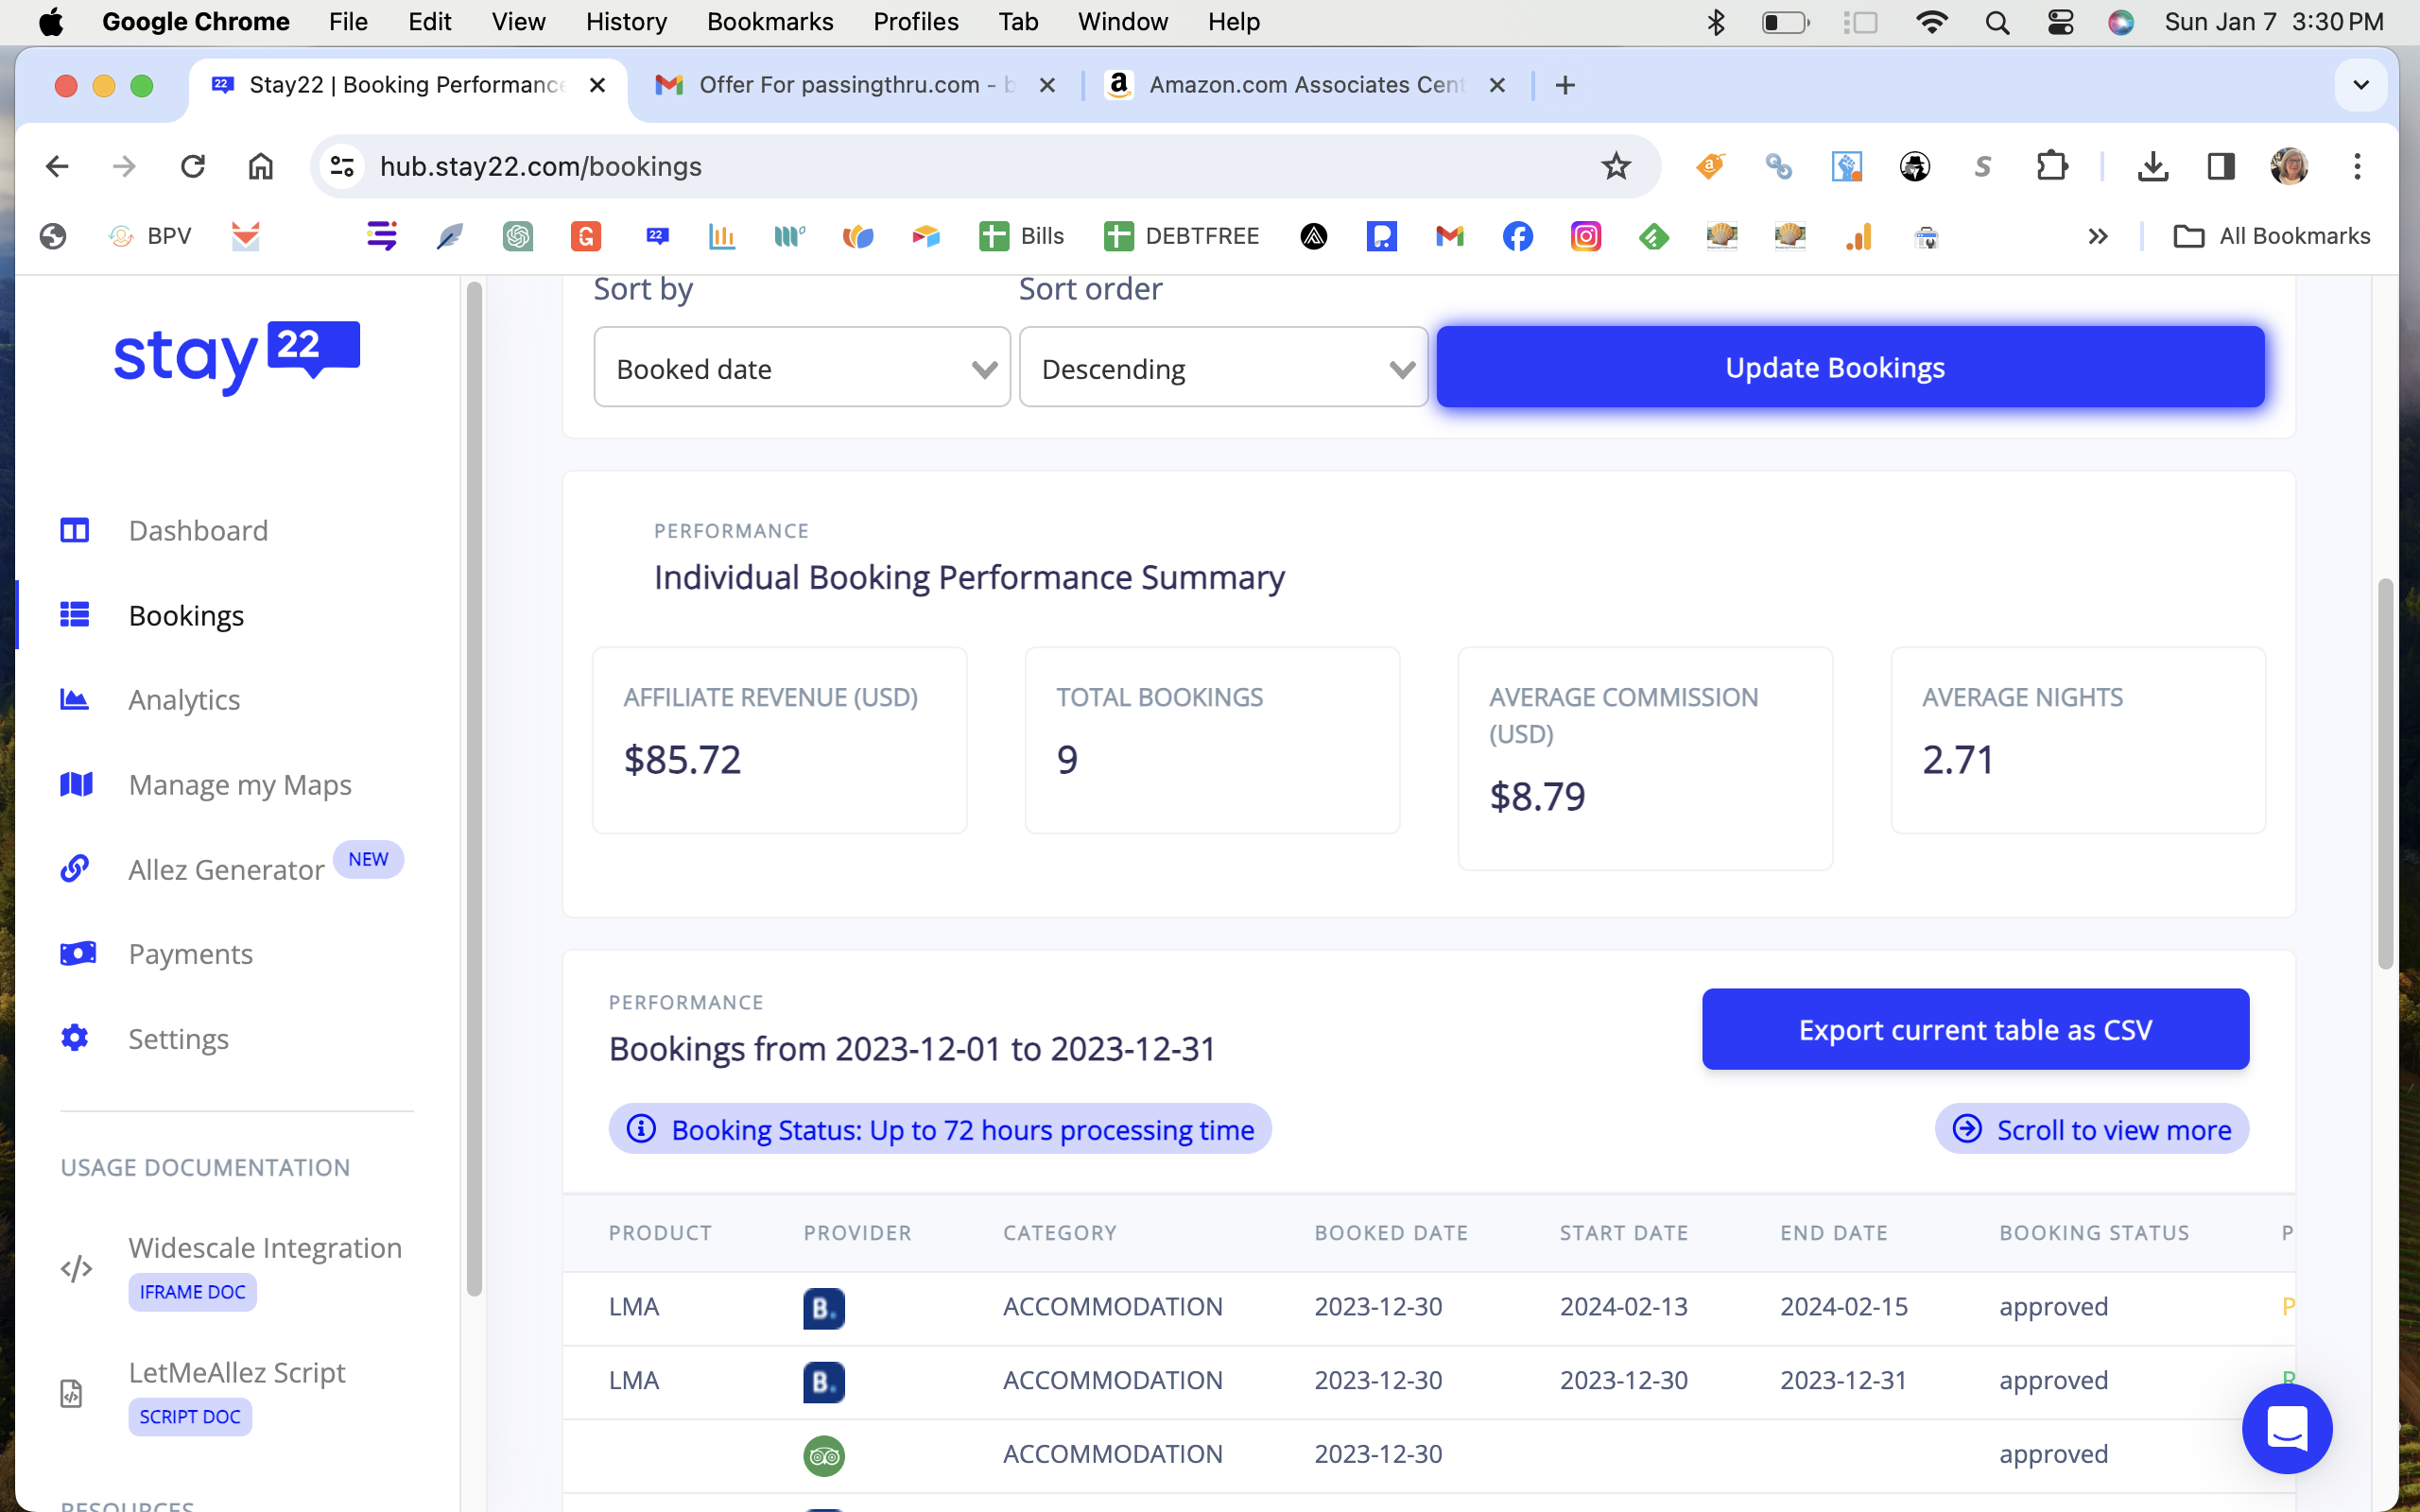Click Booking Status processing time notice

point(940,1129)
